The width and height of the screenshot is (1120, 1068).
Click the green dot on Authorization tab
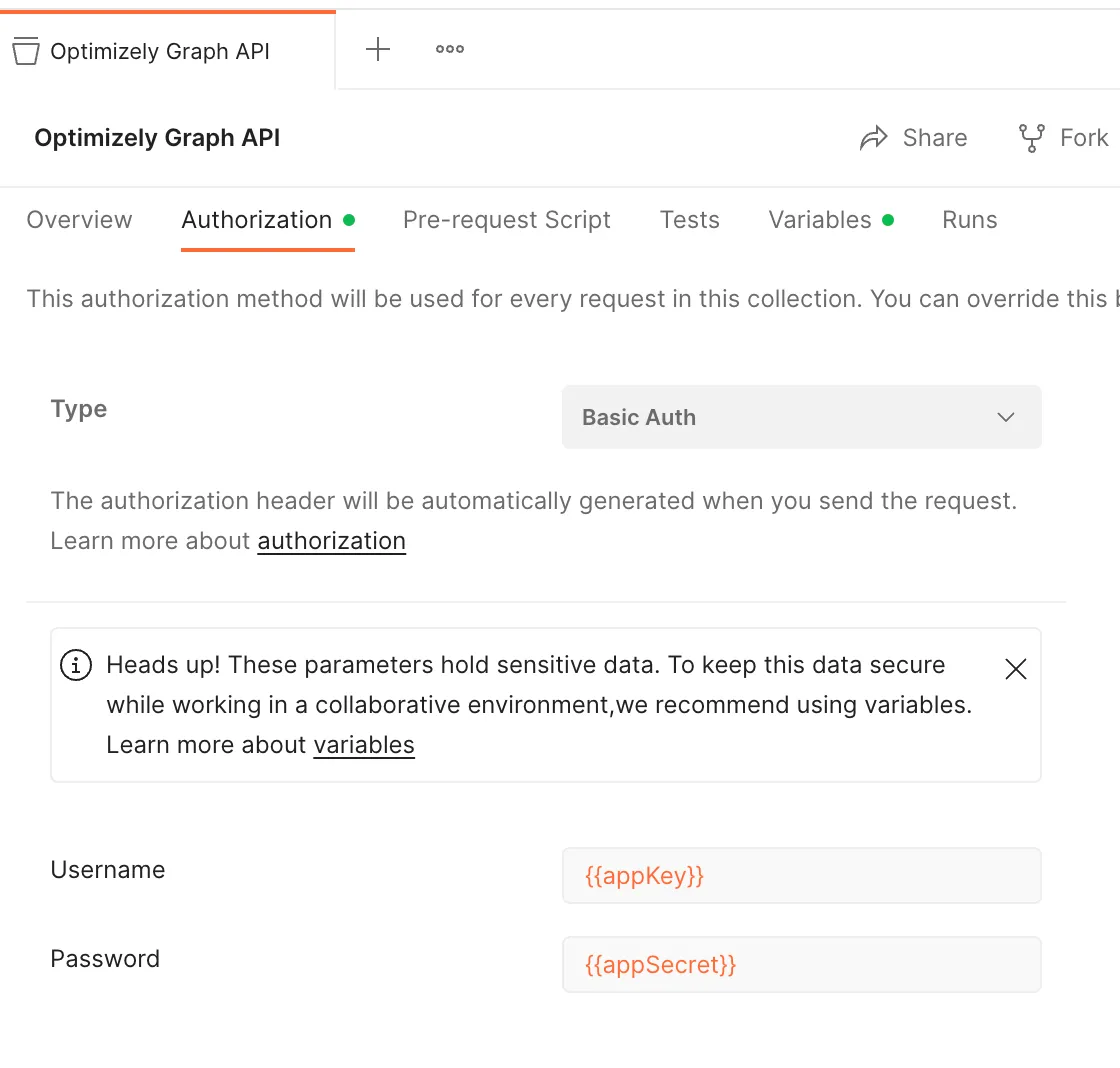point(349,220)
